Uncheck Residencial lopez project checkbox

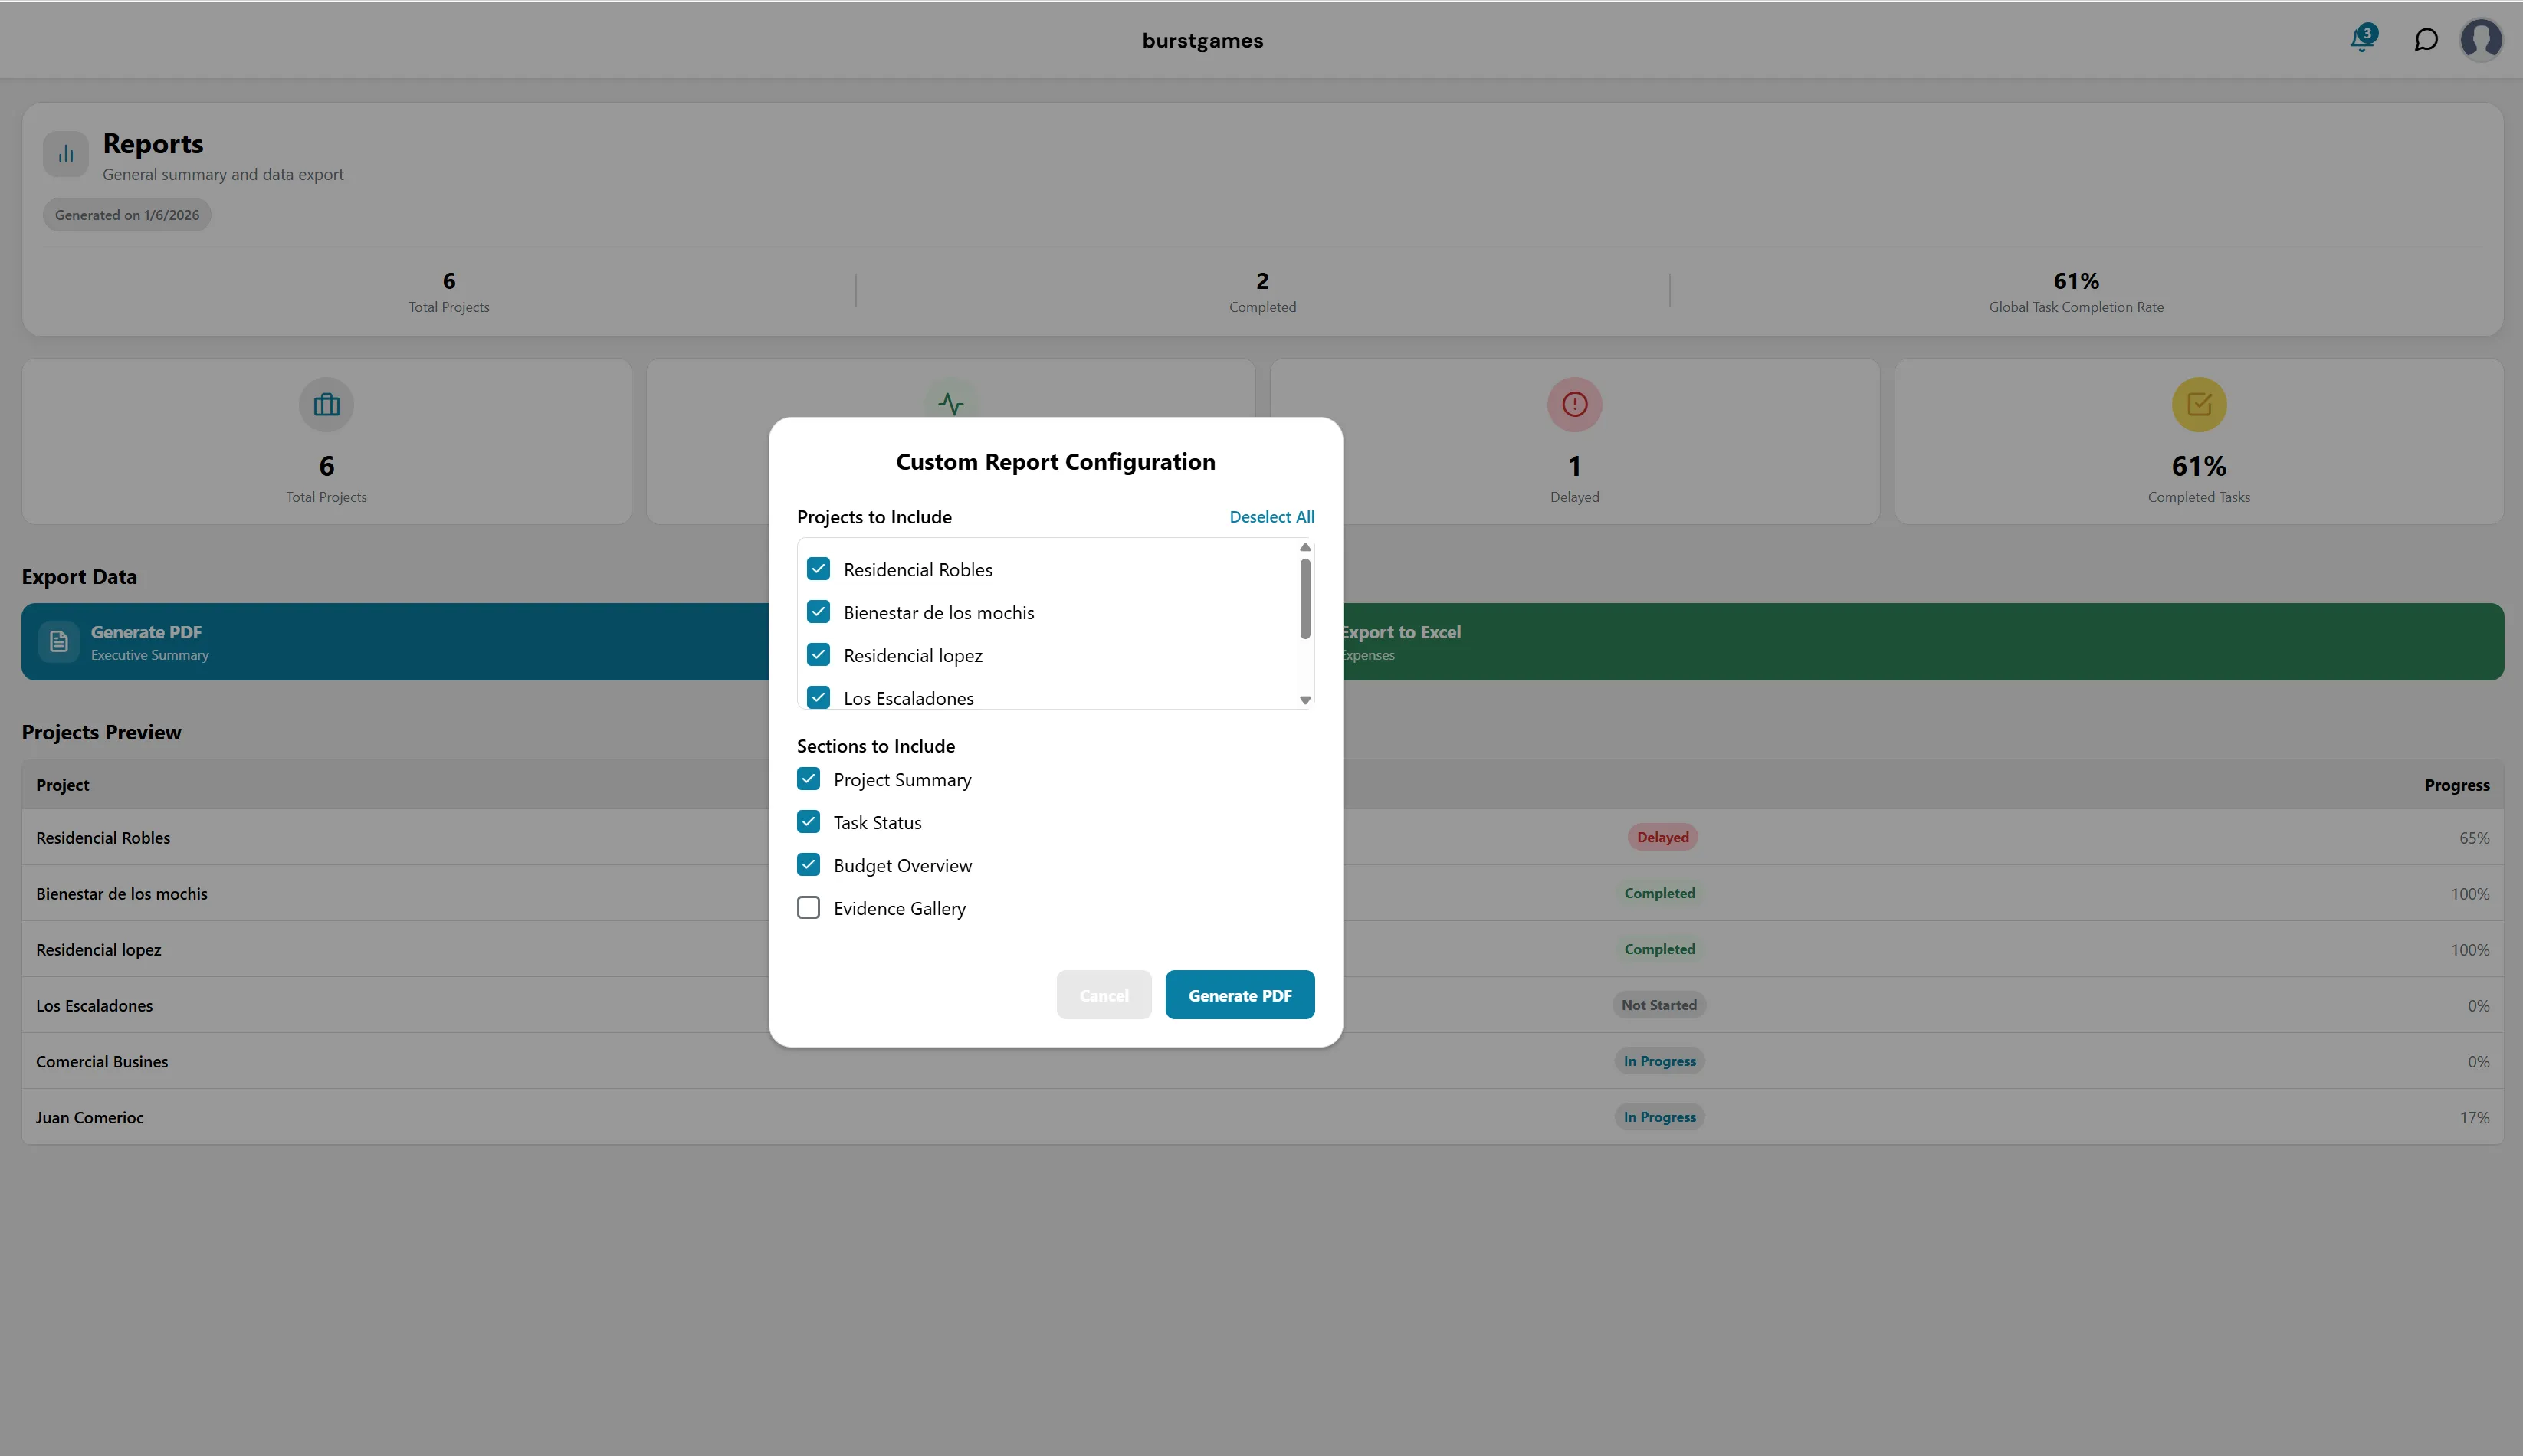tap(818, 655)
